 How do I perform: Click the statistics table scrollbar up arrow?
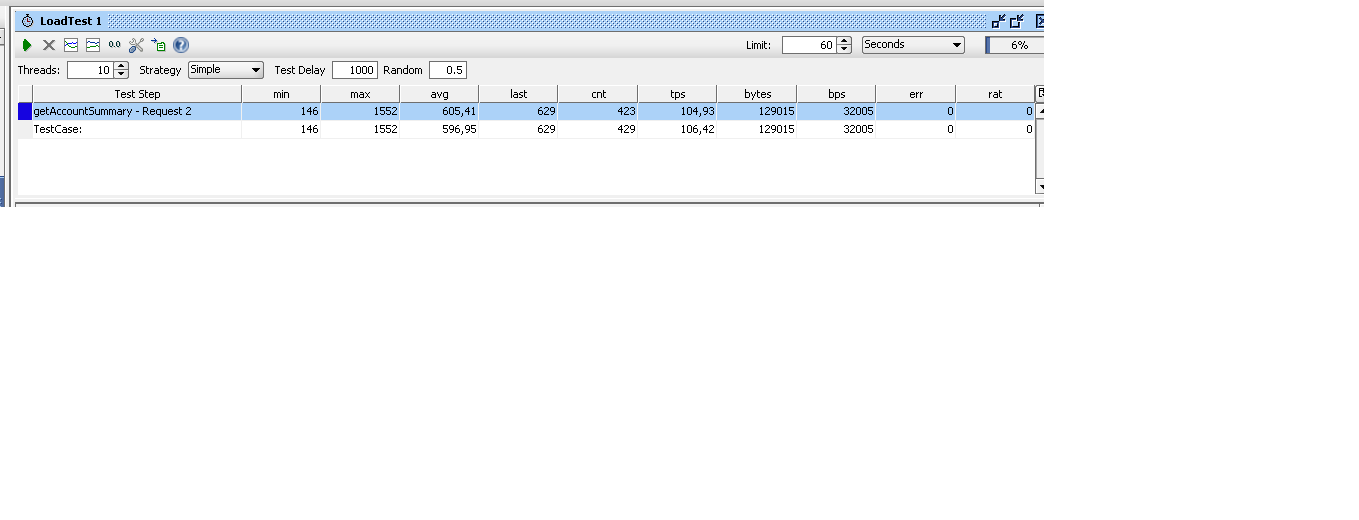1040,111
